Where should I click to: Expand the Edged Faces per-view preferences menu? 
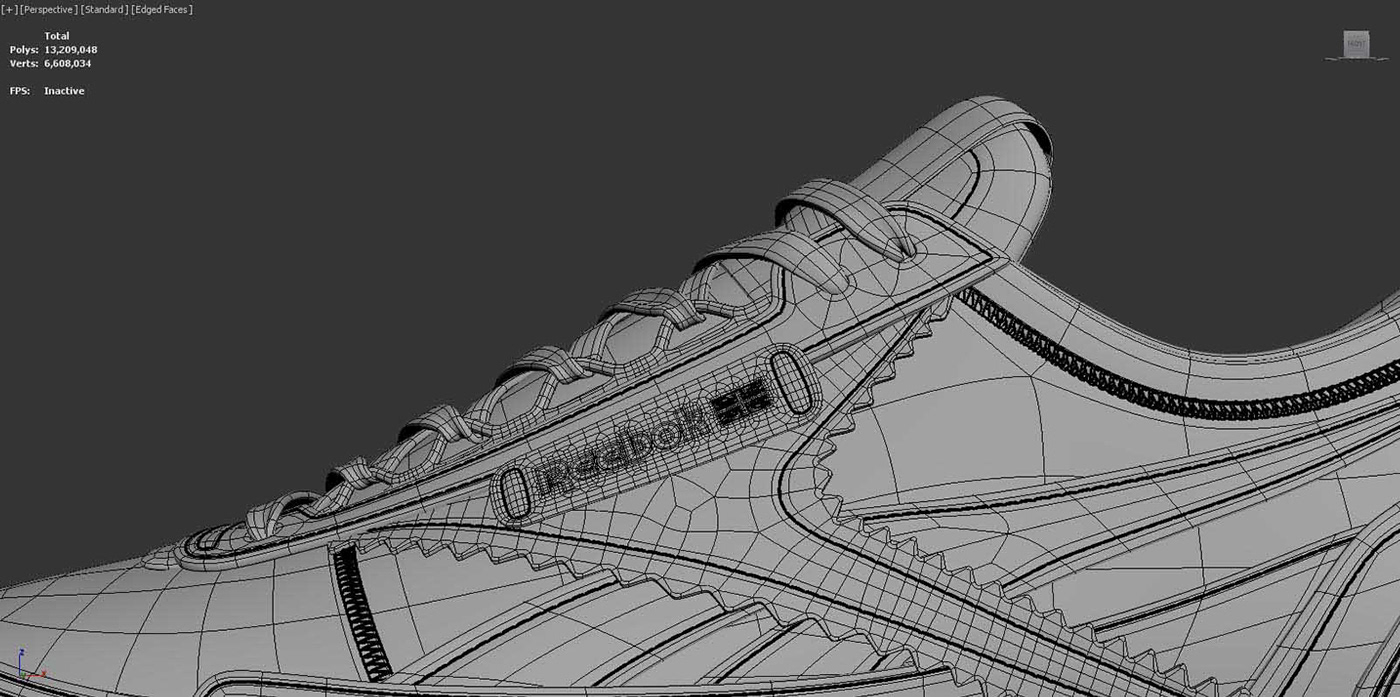160,9
